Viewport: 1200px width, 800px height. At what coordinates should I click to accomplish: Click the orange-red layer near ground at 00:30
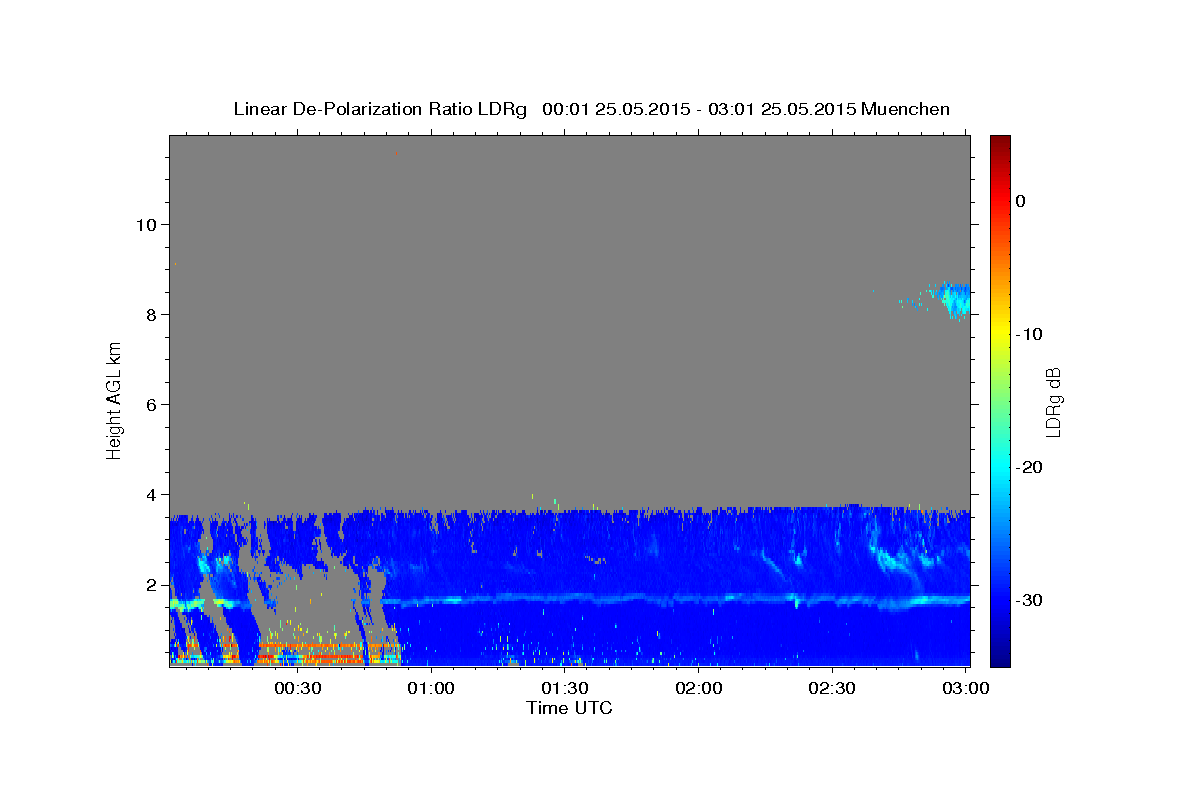(310, 653)
